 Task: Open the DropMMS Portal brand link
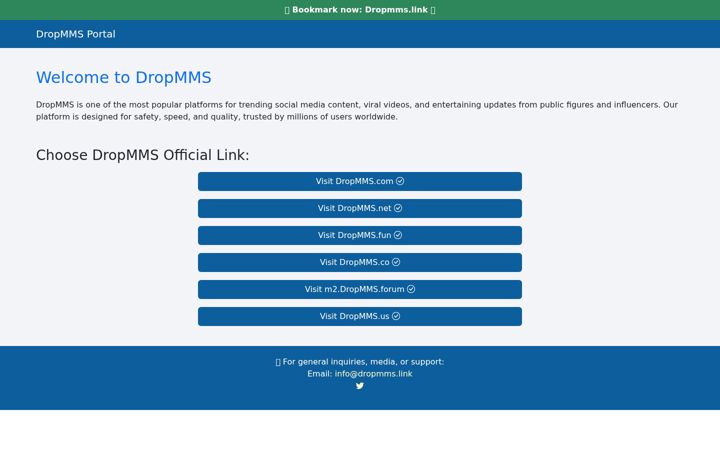(x=76, y=34)
